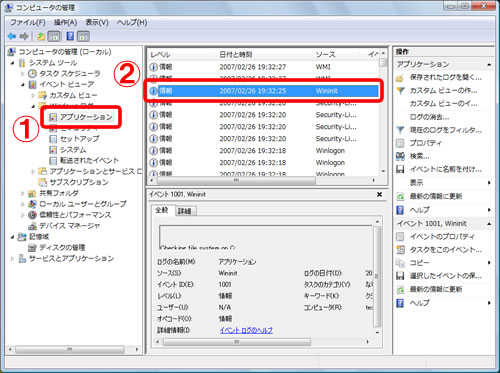Expand カスタム ビュー node

[33, 95]
